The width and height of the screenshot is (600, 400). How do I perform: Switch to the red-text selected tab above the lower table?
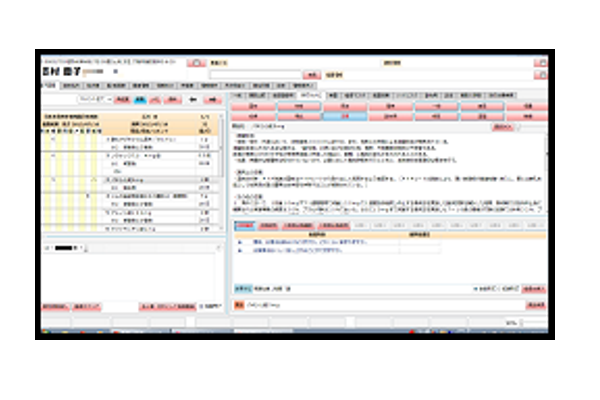[245, 225]
